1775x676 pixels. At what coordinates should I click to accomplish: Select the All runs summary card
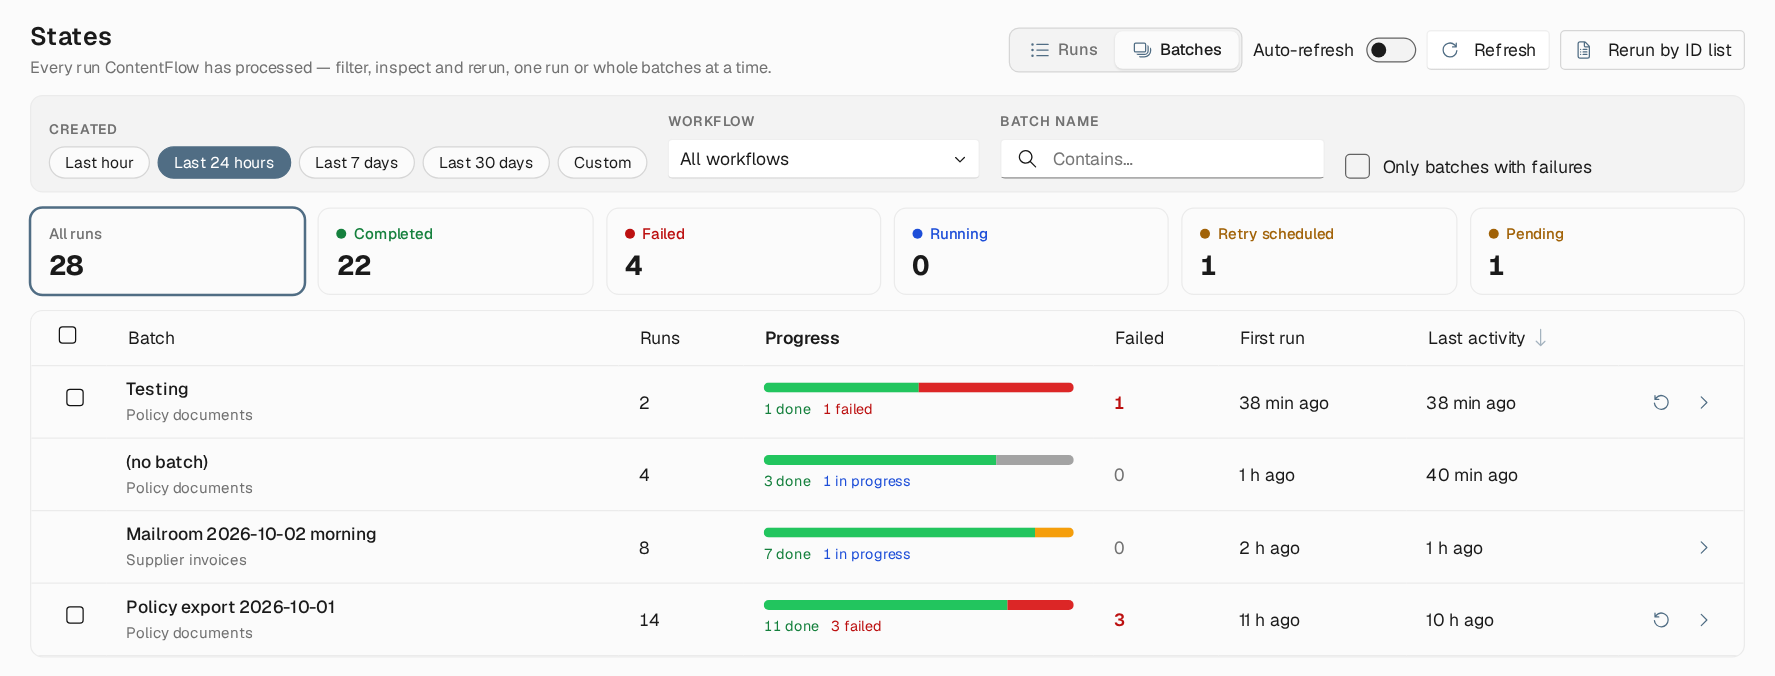point(167,251)
